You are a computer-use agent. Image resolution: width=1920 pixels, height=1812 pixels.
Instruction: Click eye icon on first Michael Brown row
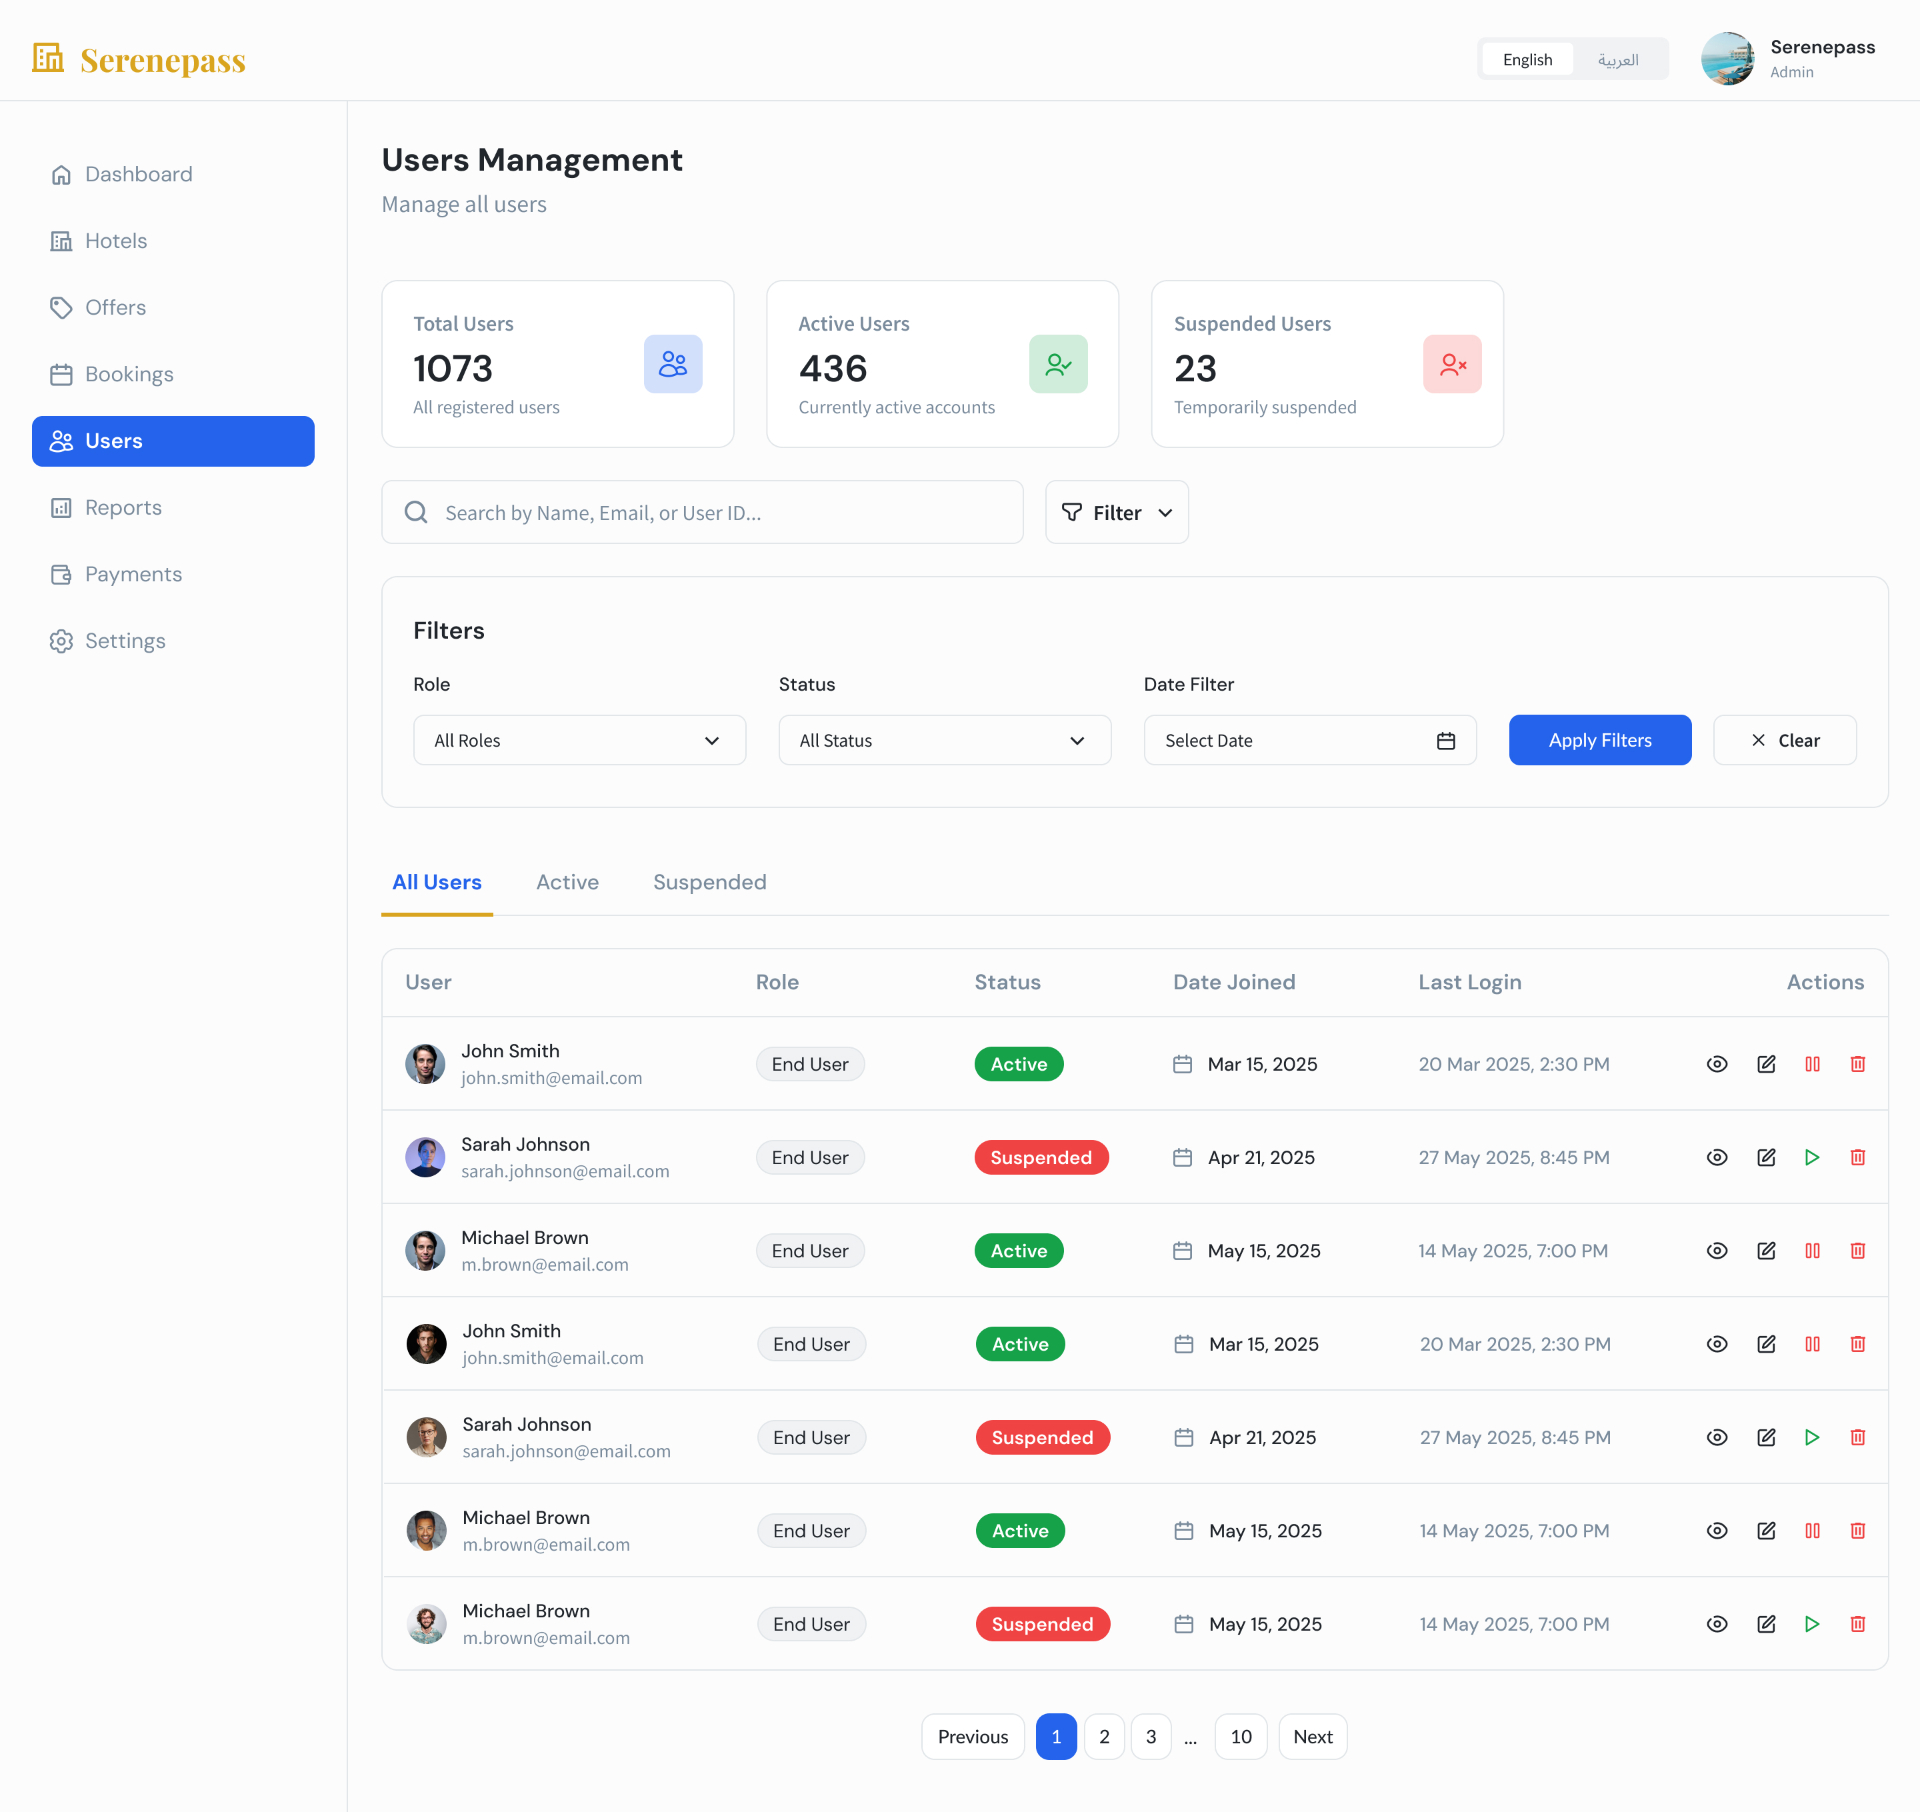tap(1717, 1251)
